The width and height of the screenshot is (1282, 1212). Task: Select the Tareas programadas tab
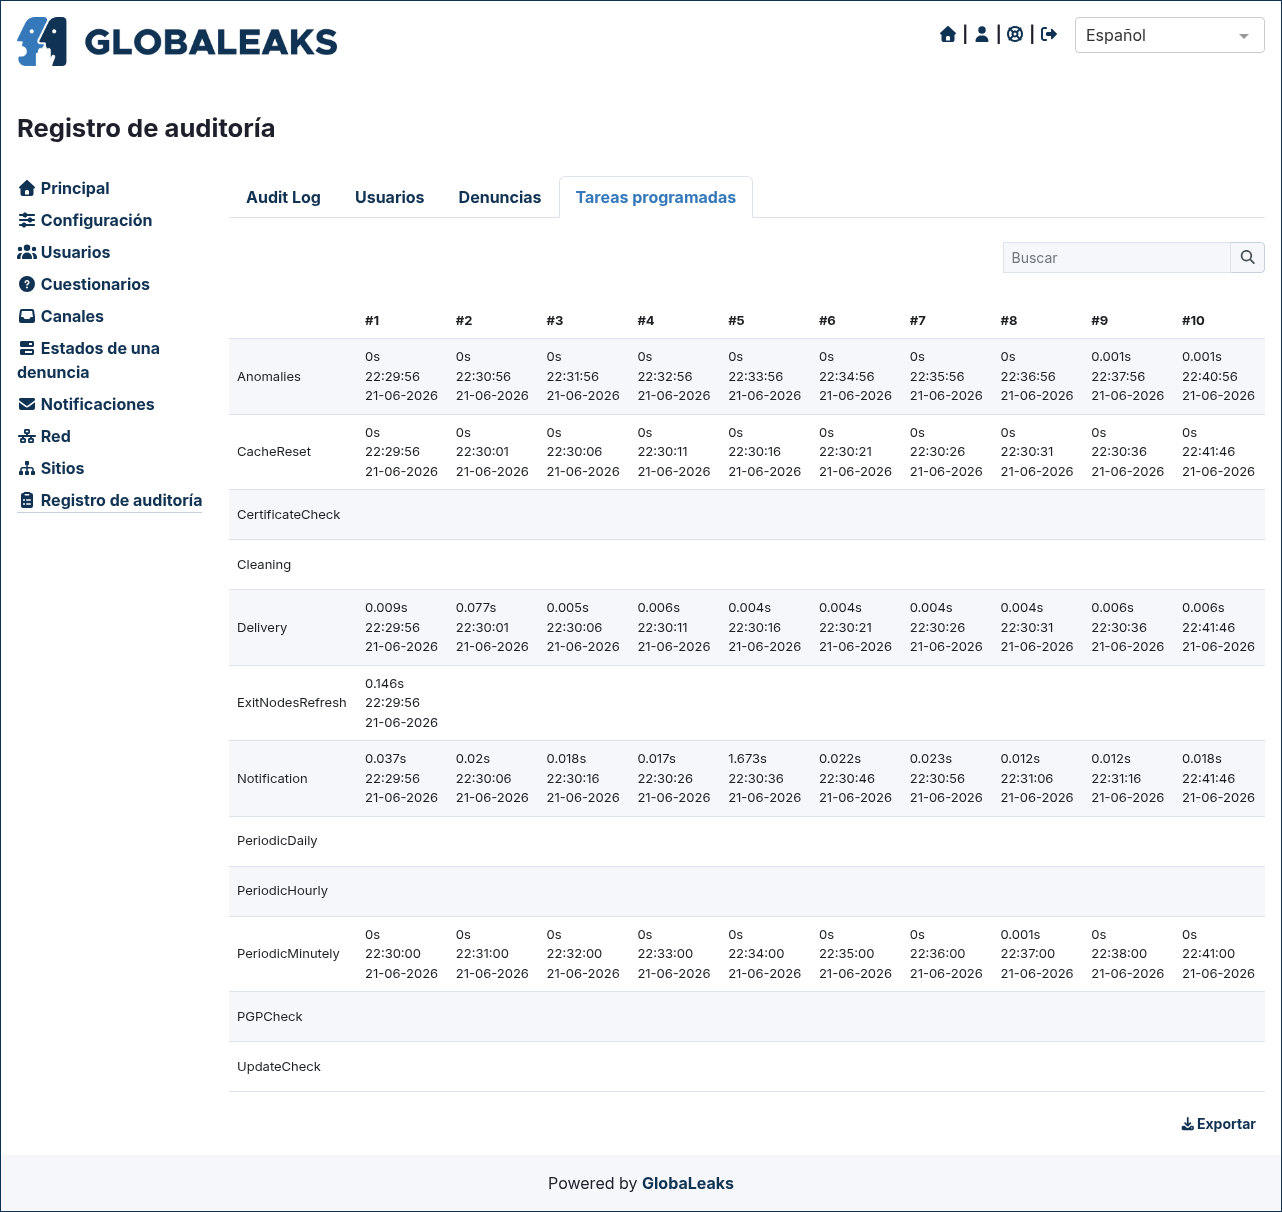coord(656,197)
